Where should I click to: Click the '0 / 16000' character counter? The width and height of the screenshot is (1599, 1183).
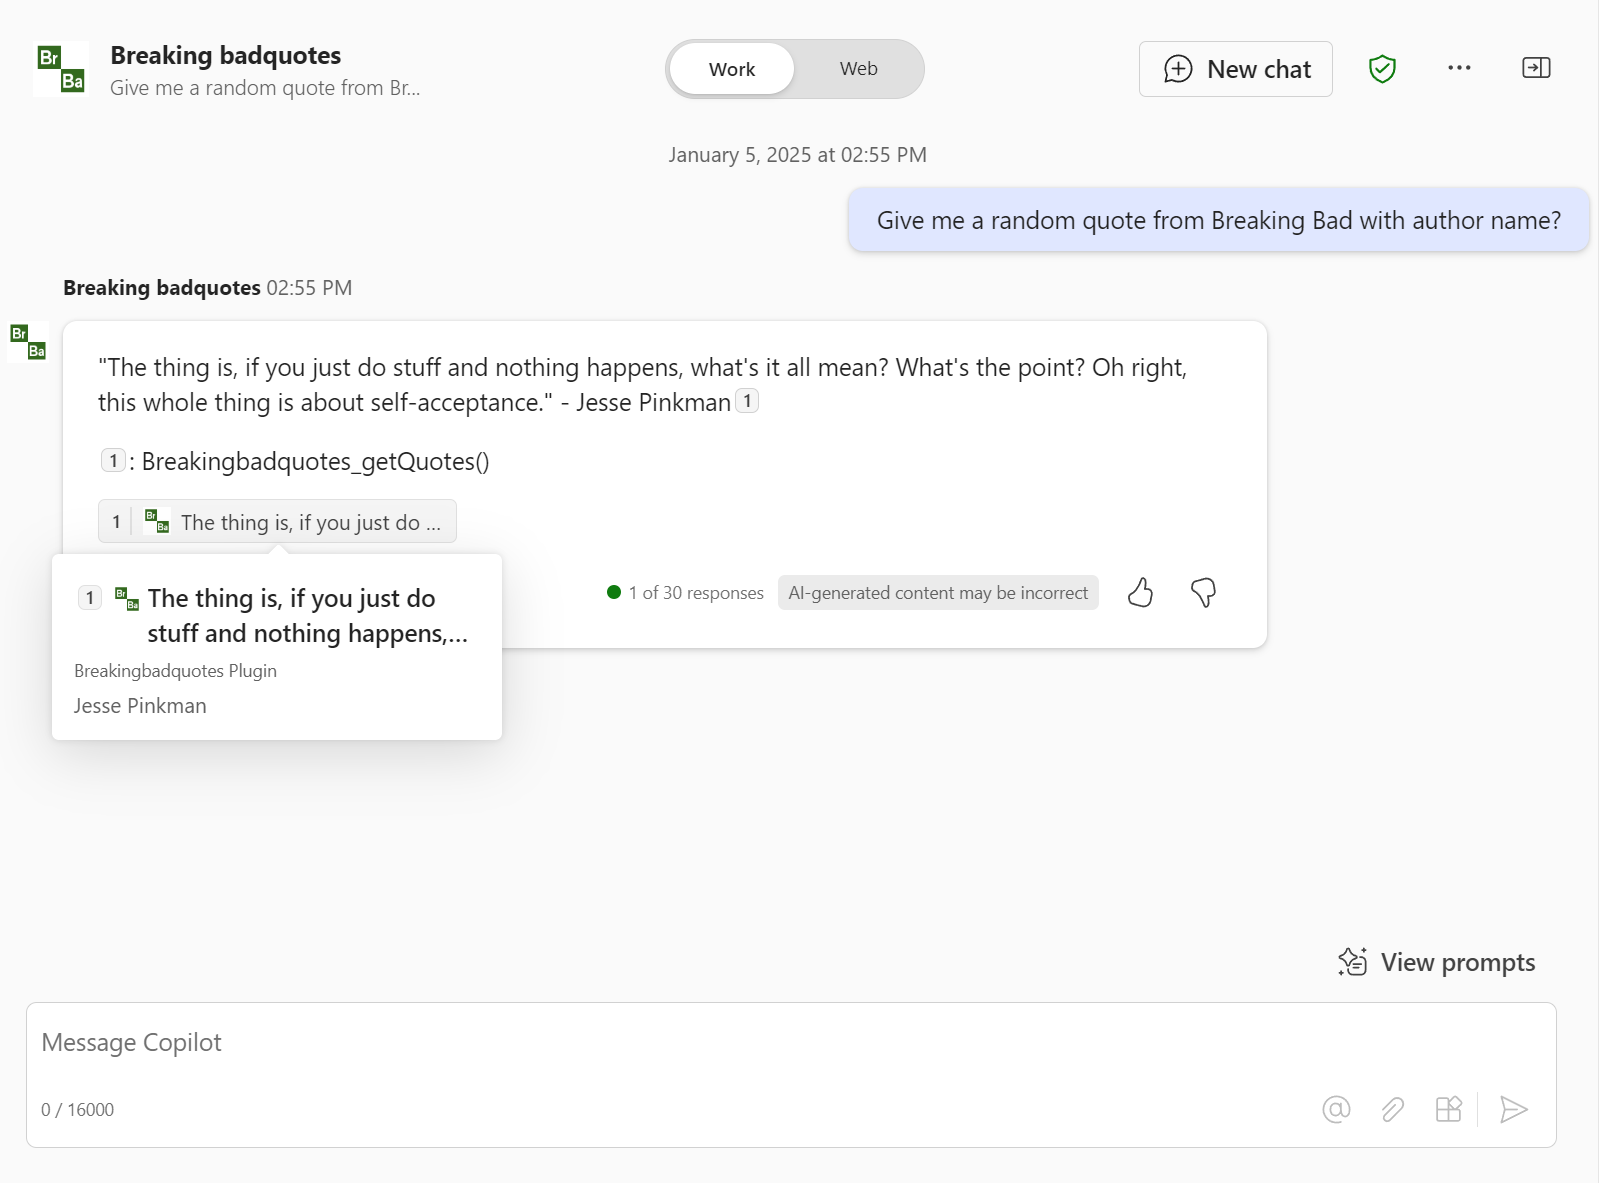78,1110
